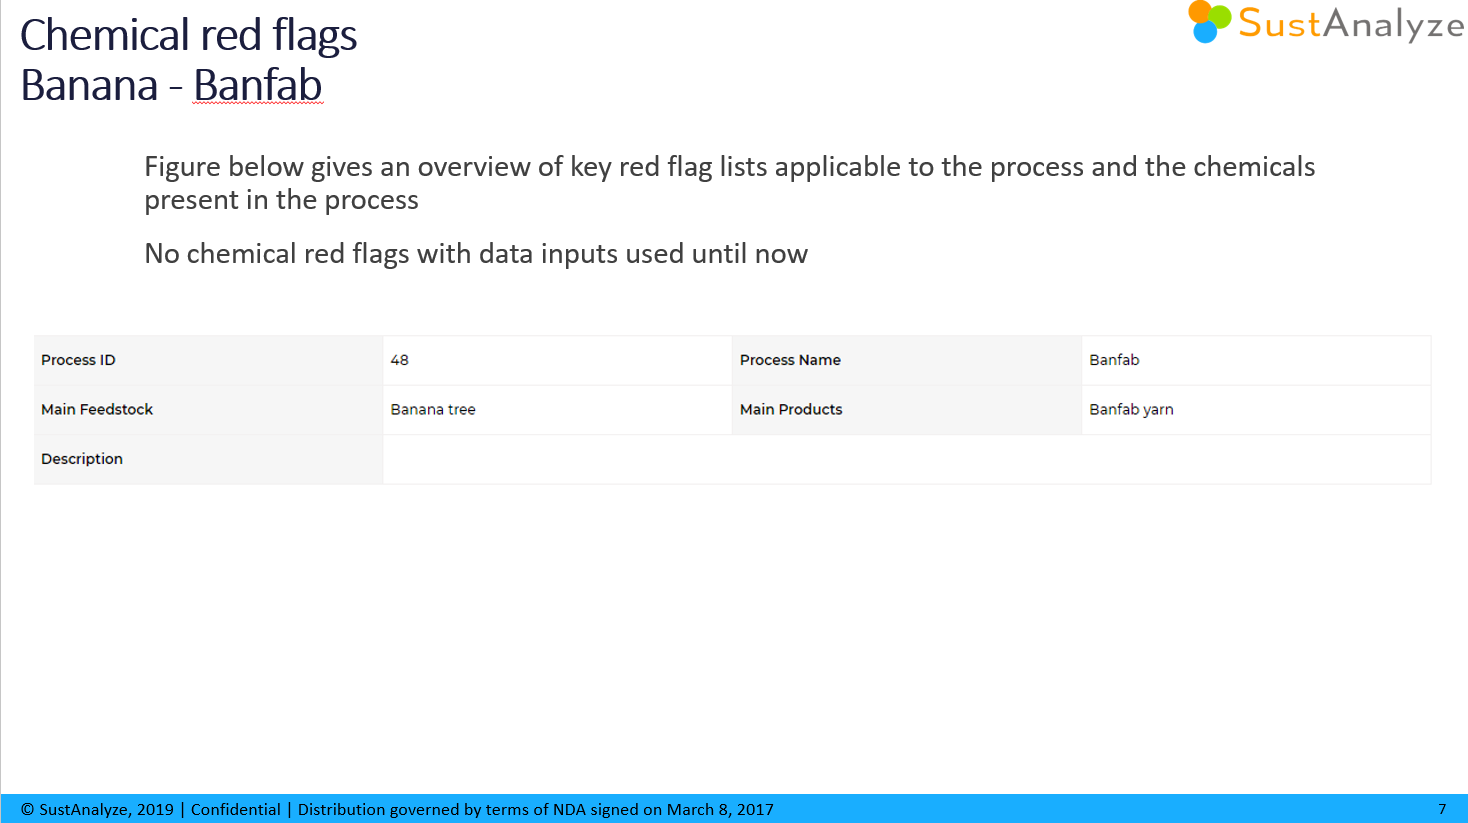The image size is (1468, 823).
Task: Click the Main Products label cell
Action: [x=791, y=409]
